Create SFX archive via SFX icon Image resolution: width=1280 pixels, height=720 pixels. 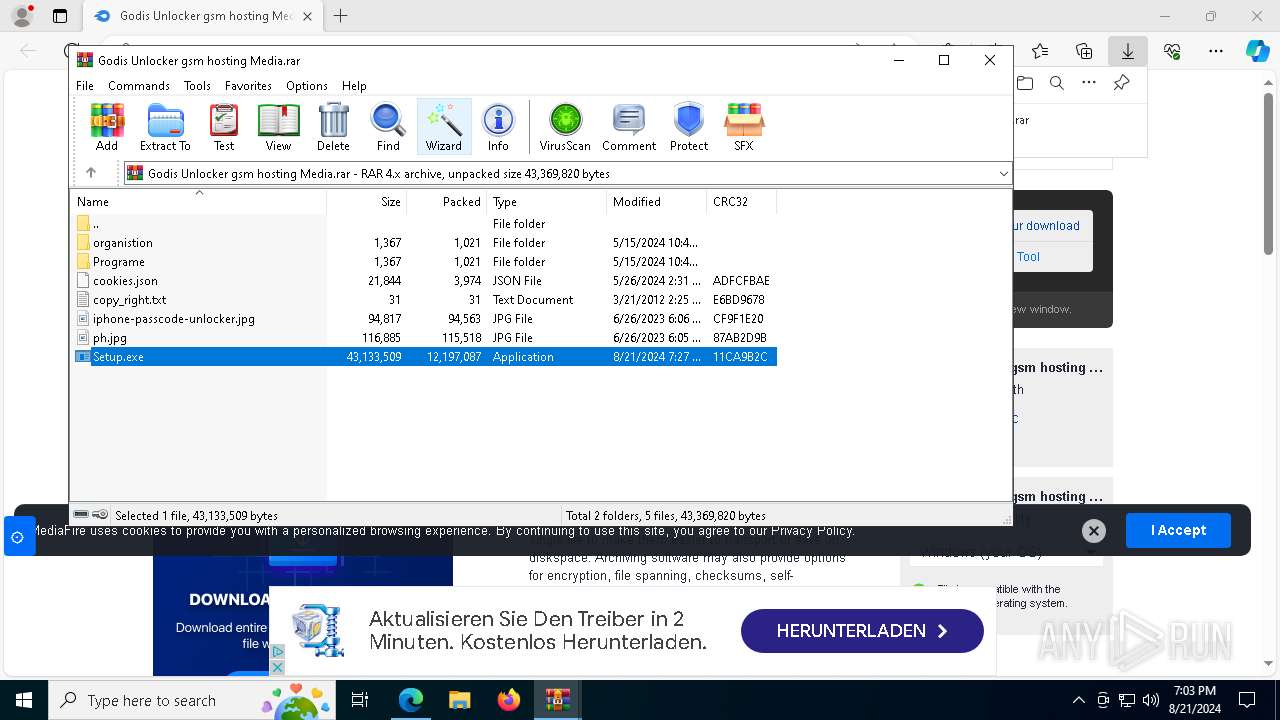(x=743, y=127)
